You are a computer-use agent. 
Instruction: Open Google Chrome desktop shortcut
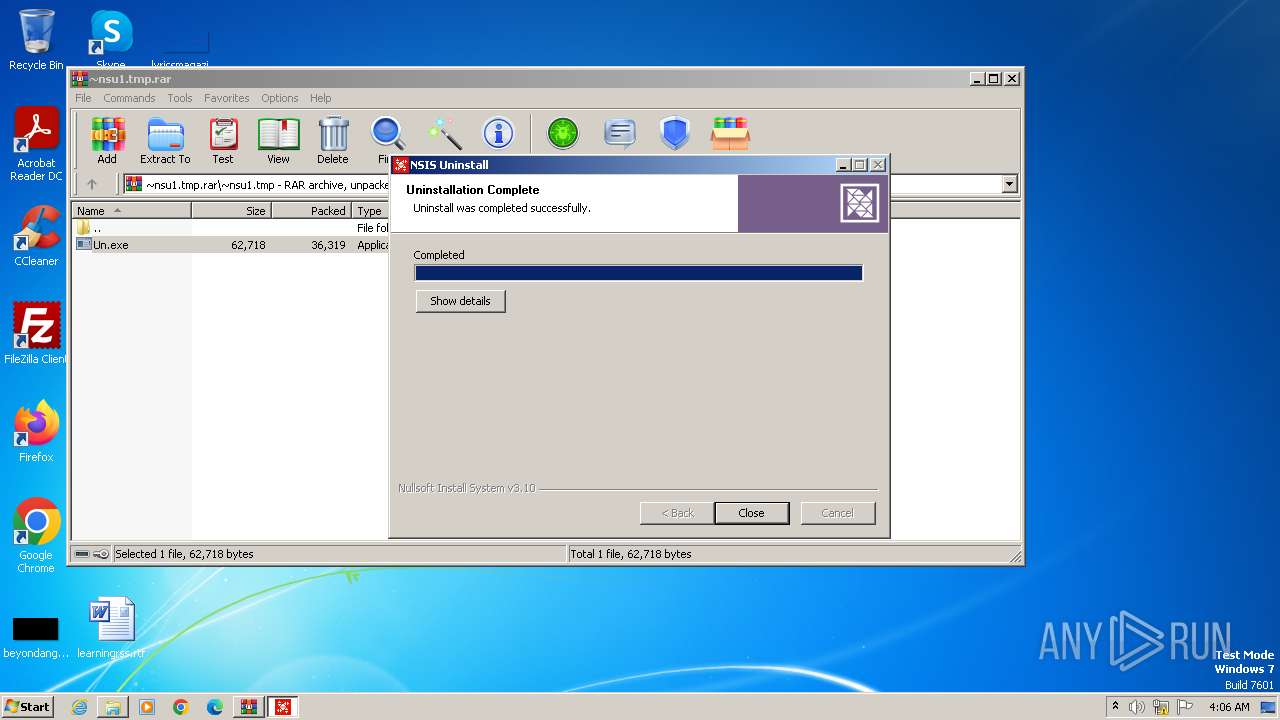point(36,536)
